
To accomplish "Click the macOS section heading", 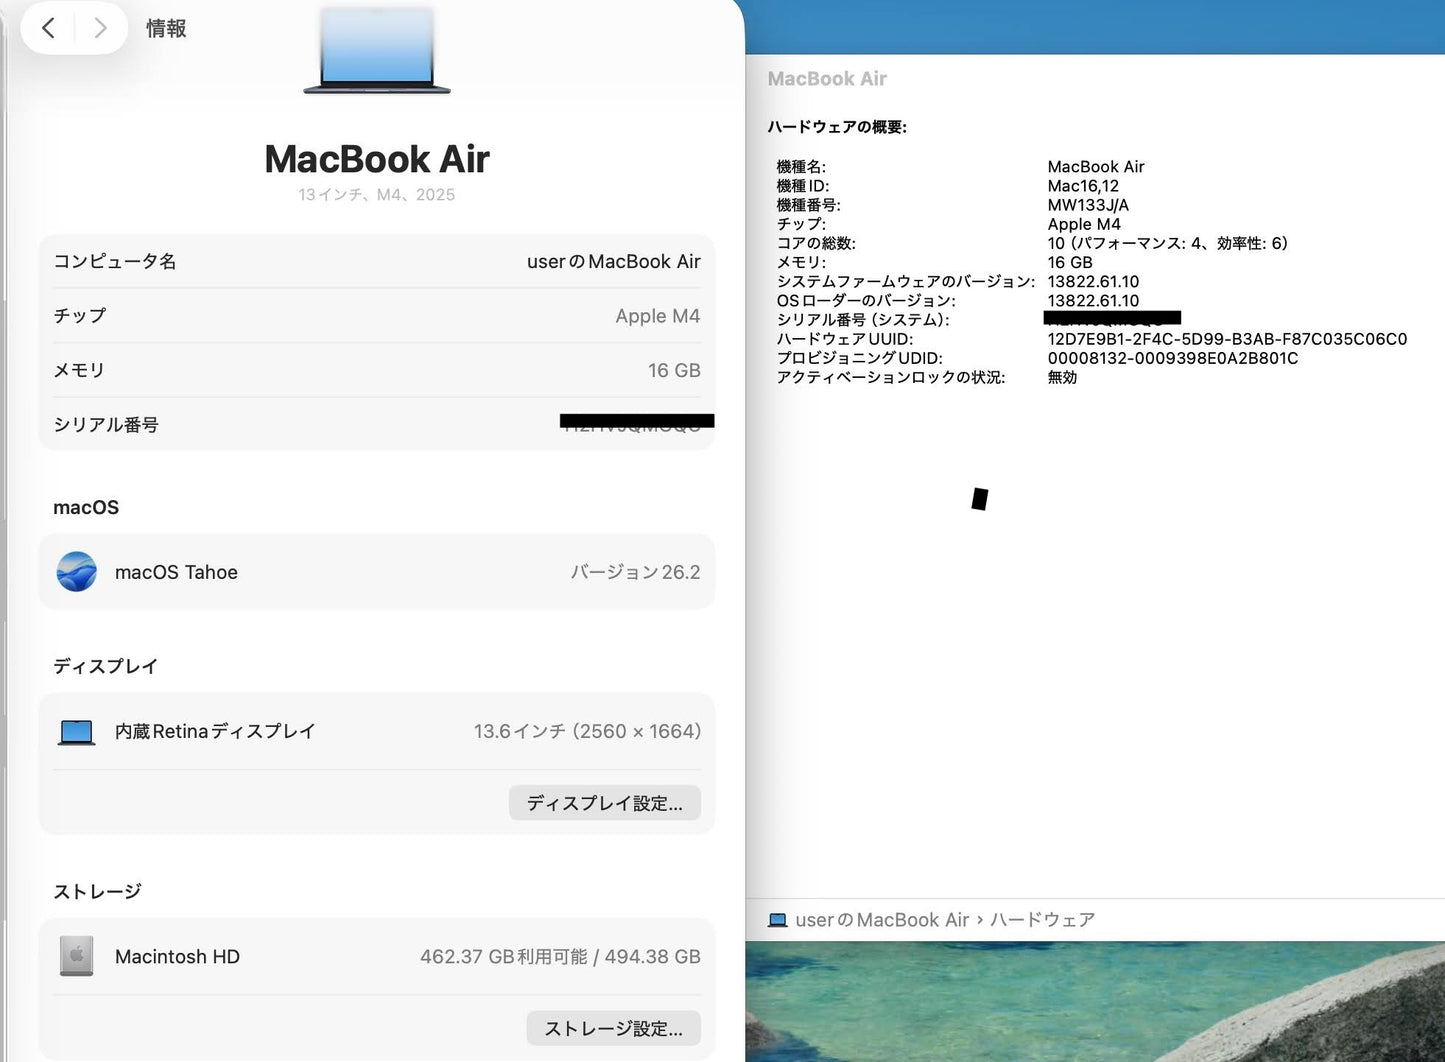I will [86, 508].
